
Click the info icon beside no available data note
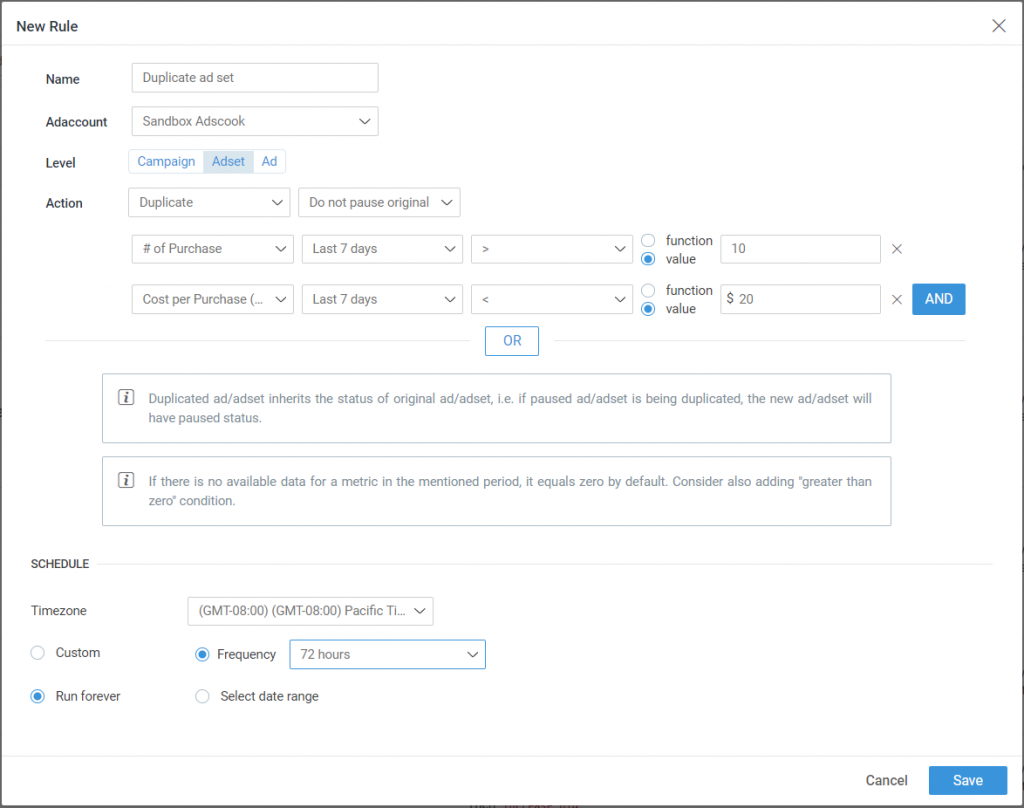point(126,480)
